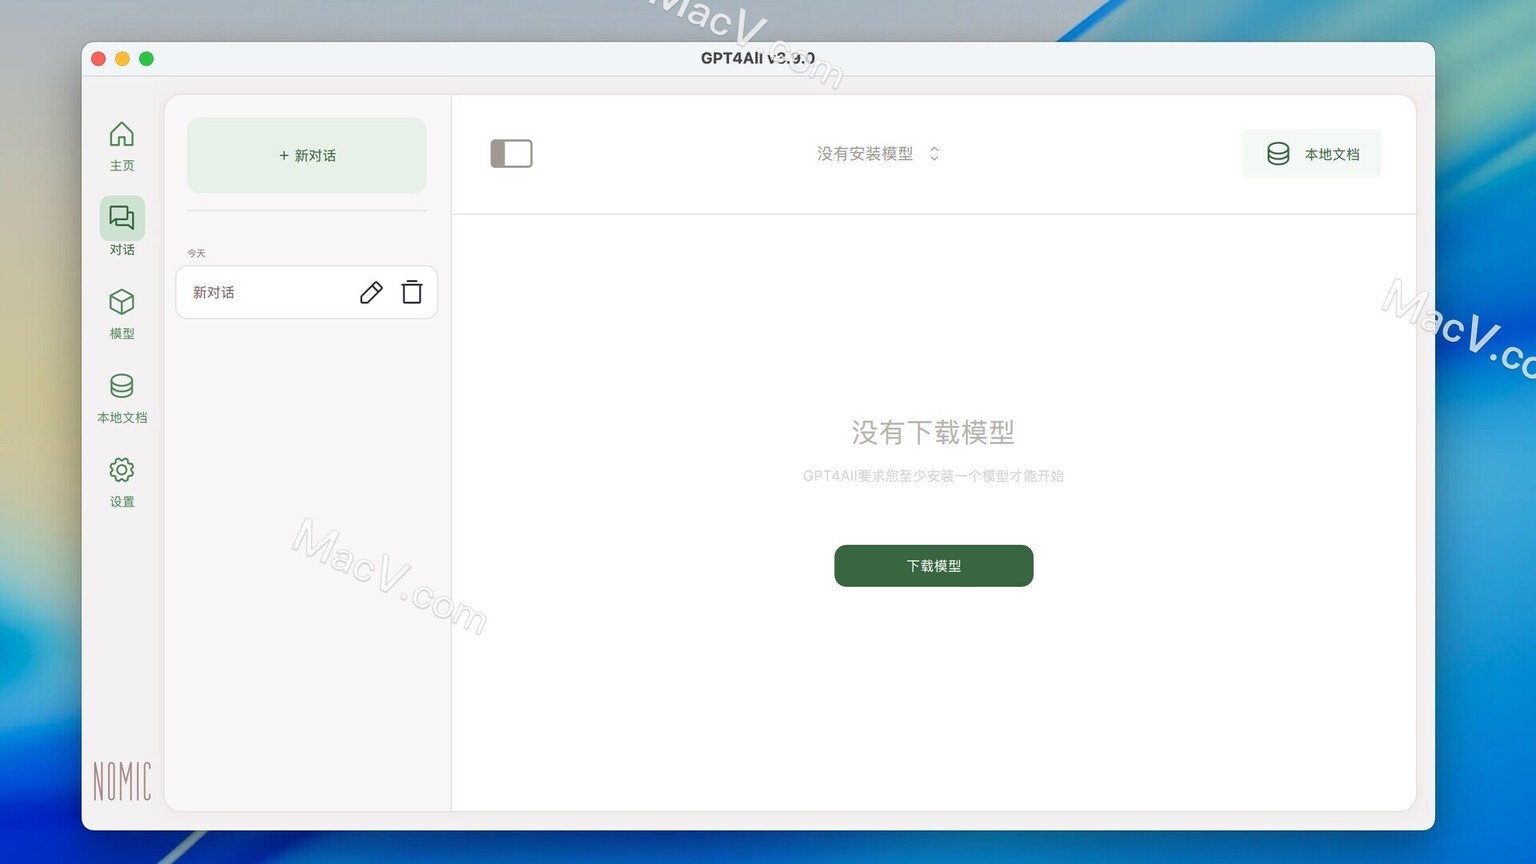The height and width of the screenshot is (864, 1536).
Task: Click the 本地文档 button at top right
Action: point(1312,154)
